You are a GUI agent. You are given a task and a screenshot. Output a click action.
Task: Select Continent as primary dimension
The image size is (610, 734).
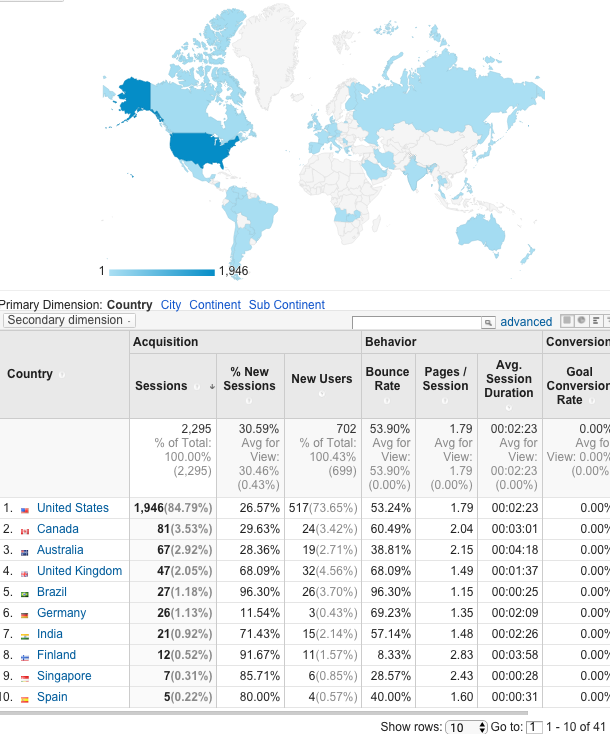coord(215,305)
